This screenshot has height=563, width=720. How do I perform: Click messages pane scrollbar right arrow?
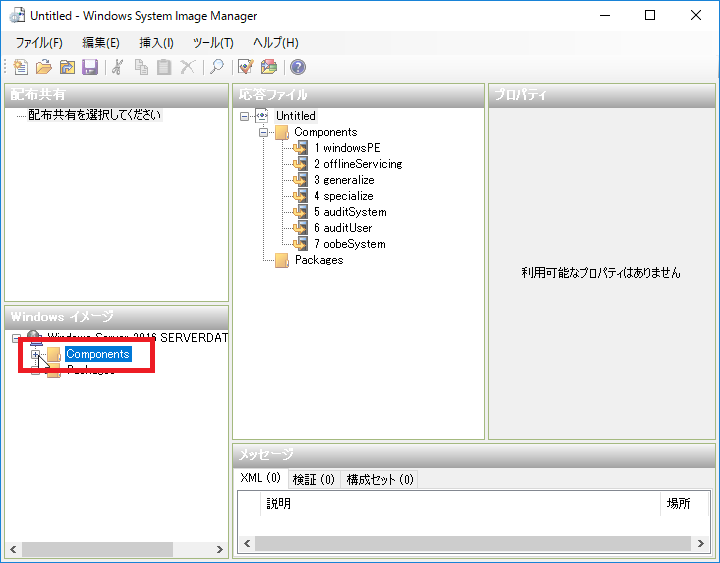[x=700, y=544]
